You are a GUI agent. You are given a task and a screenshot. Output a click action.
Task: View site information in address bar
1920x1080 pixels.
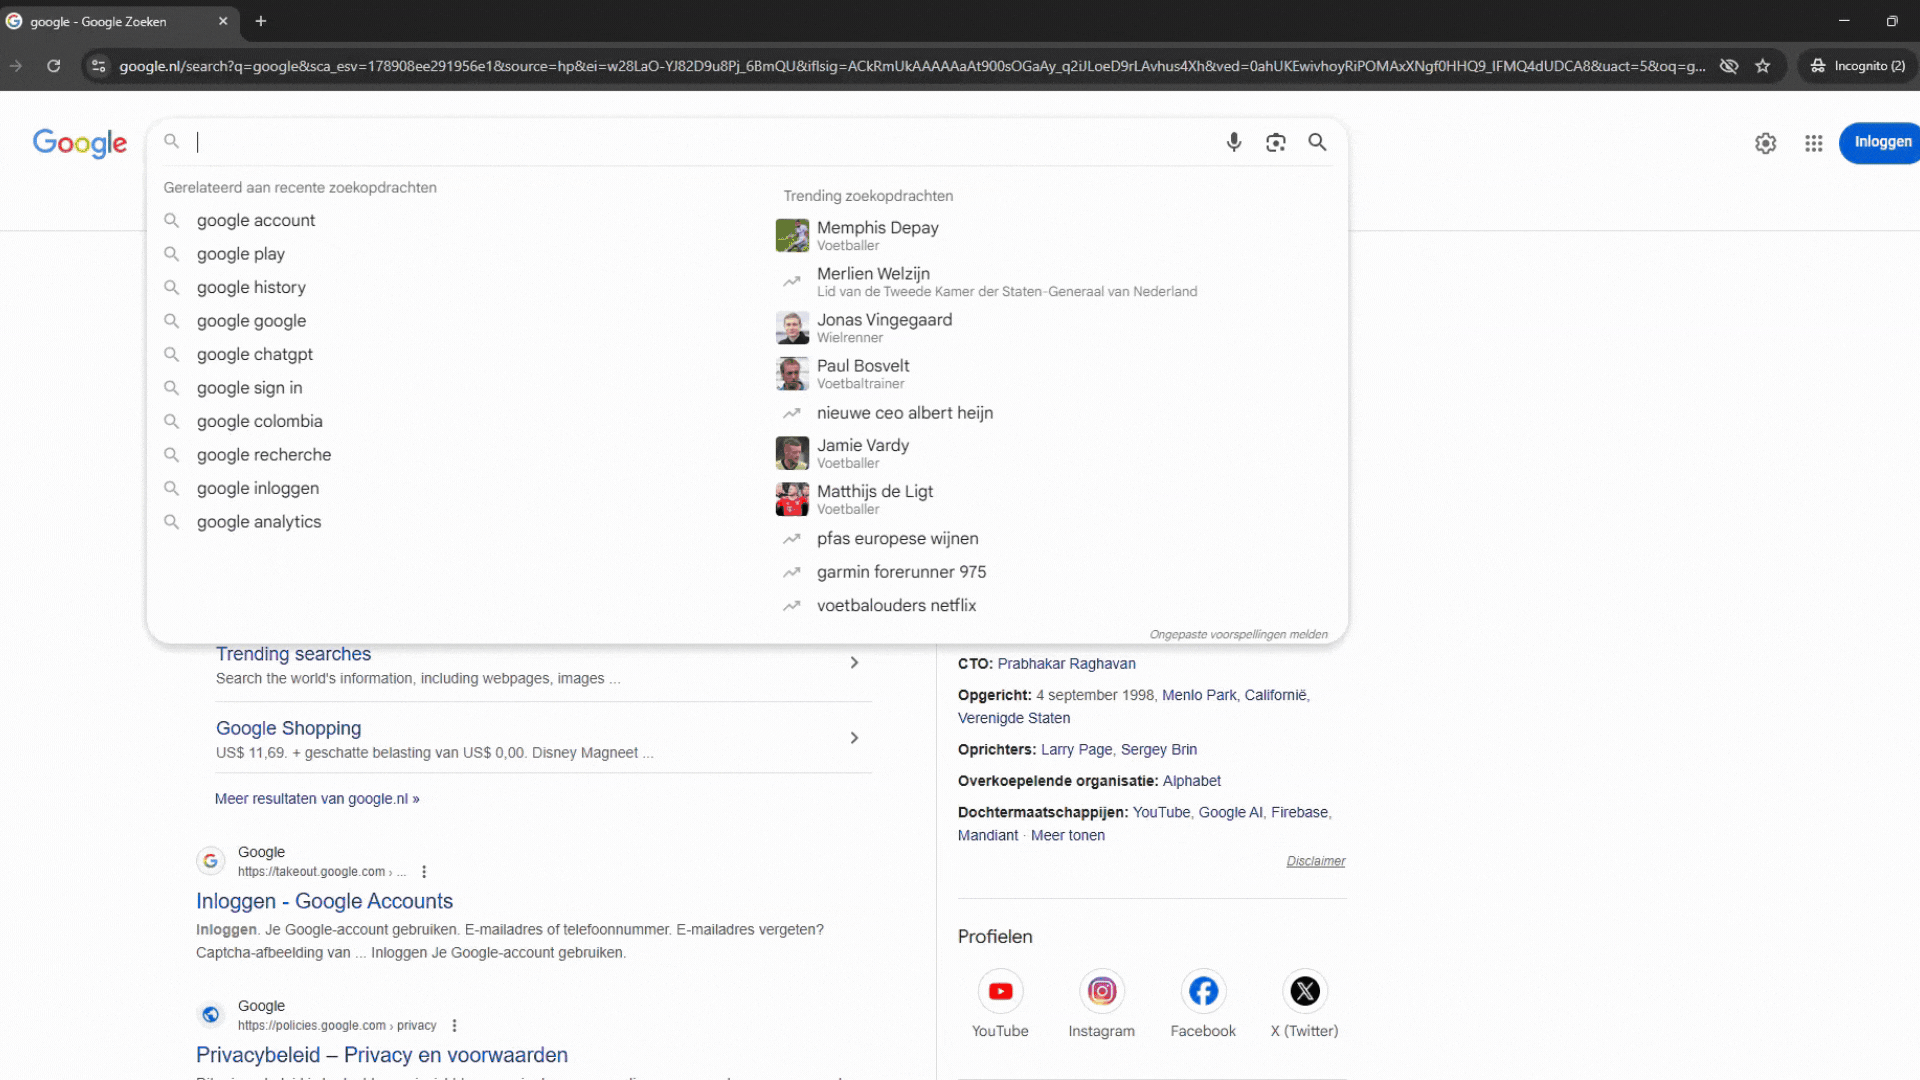point(98,66)
